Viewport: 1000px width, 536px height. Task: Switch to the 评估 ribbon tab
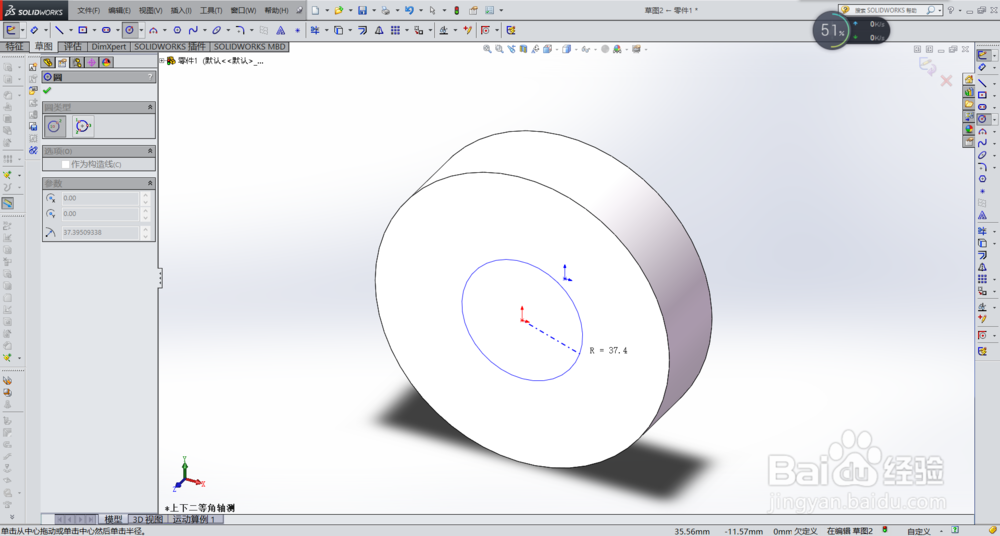tap(73, 47)
